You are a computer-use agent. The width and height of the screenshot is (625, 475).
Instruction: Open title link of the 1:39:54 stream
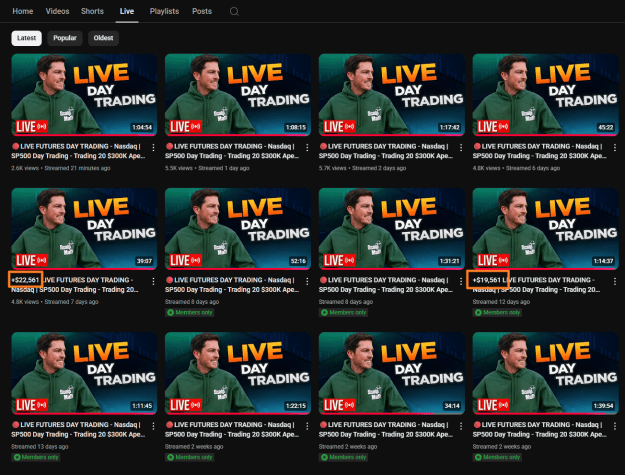[540, 430]
